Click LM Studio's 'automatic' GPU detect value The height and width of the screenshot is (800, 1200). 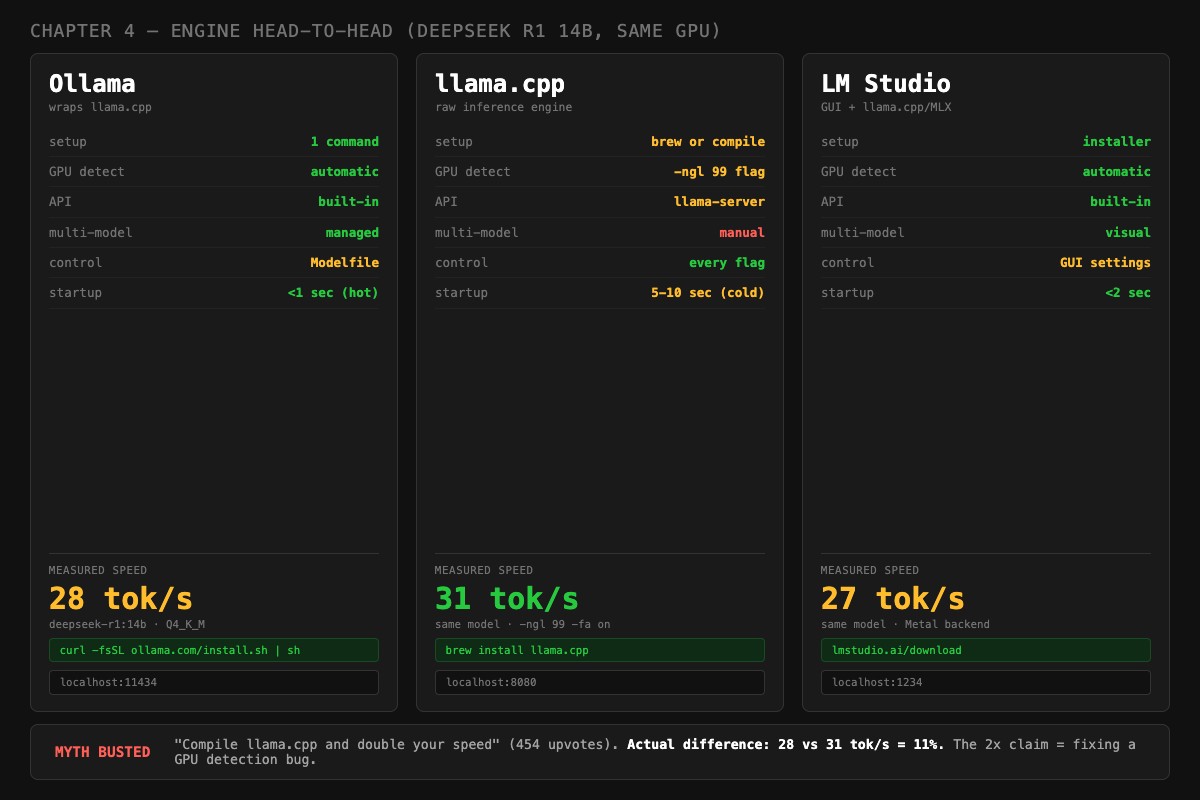point(1117,172)
